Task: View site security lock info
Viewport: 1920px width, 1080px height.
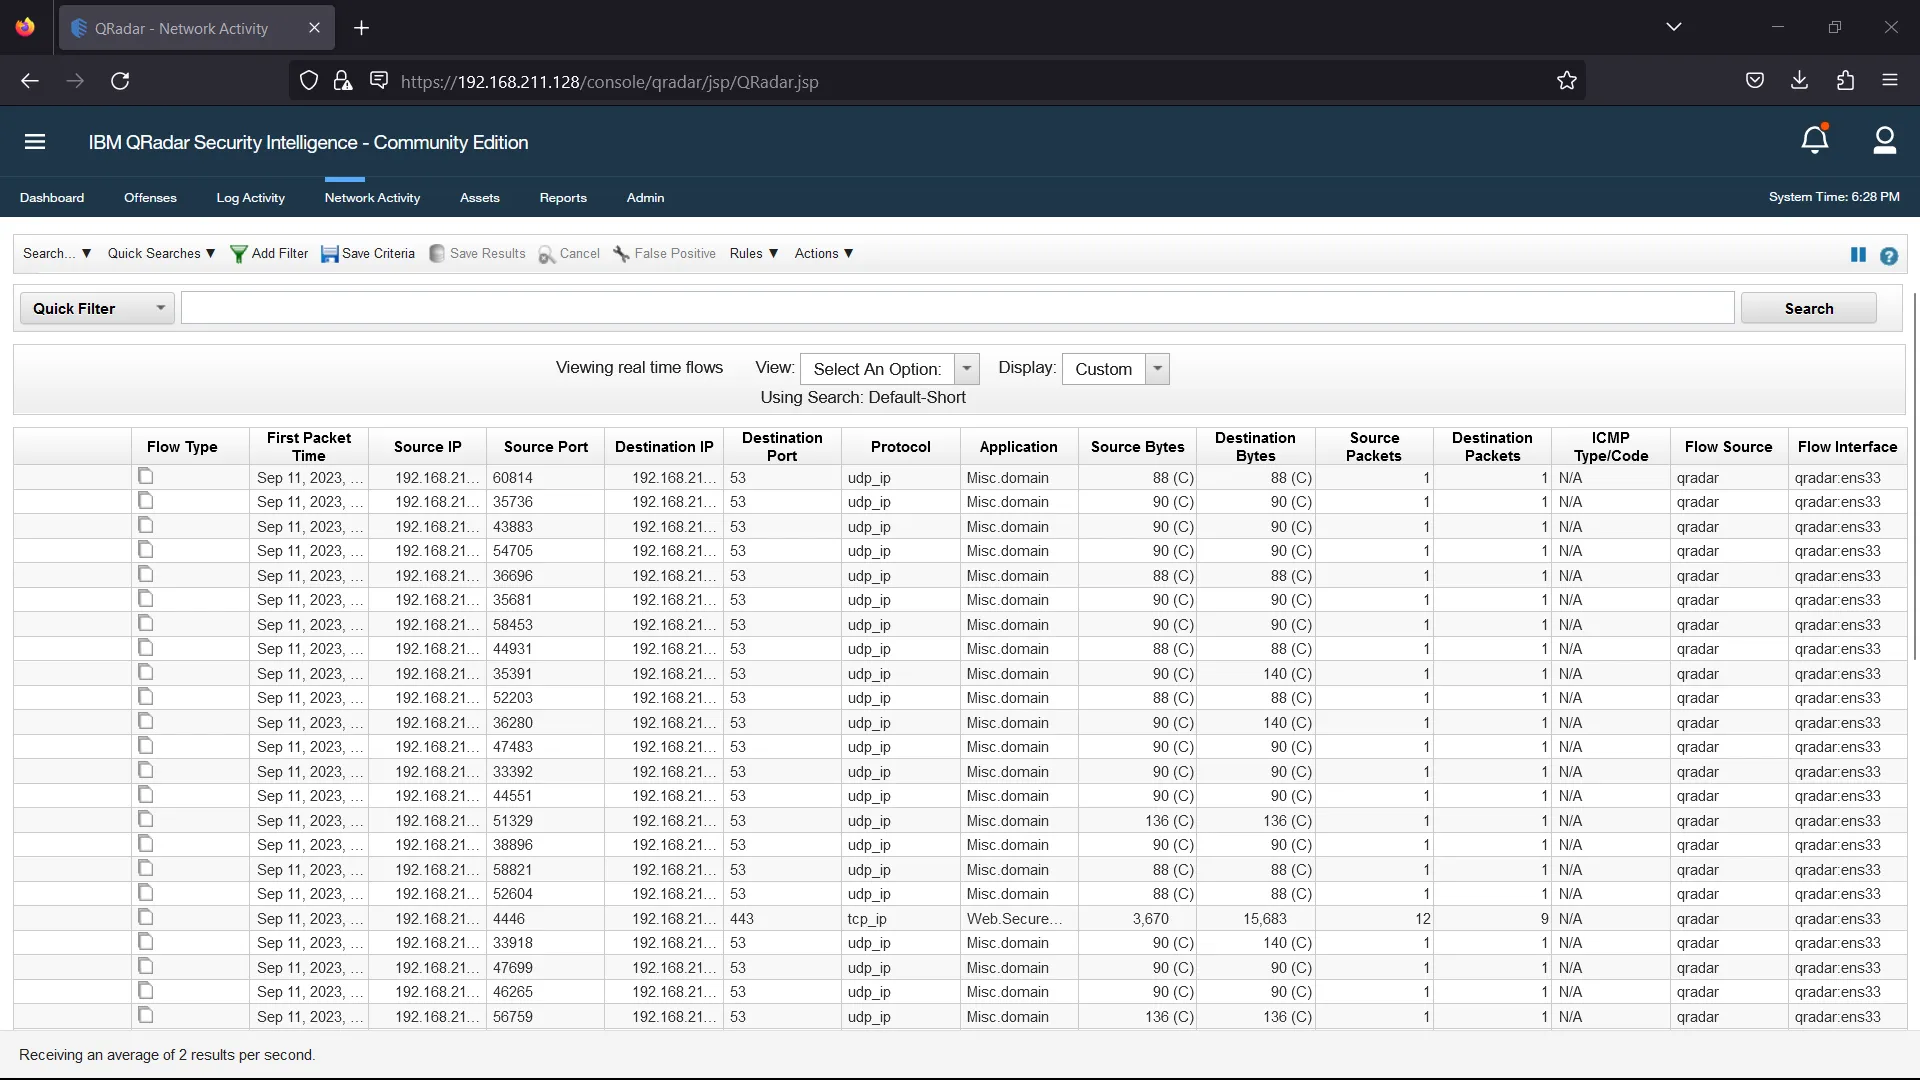Action: (343, 81)
